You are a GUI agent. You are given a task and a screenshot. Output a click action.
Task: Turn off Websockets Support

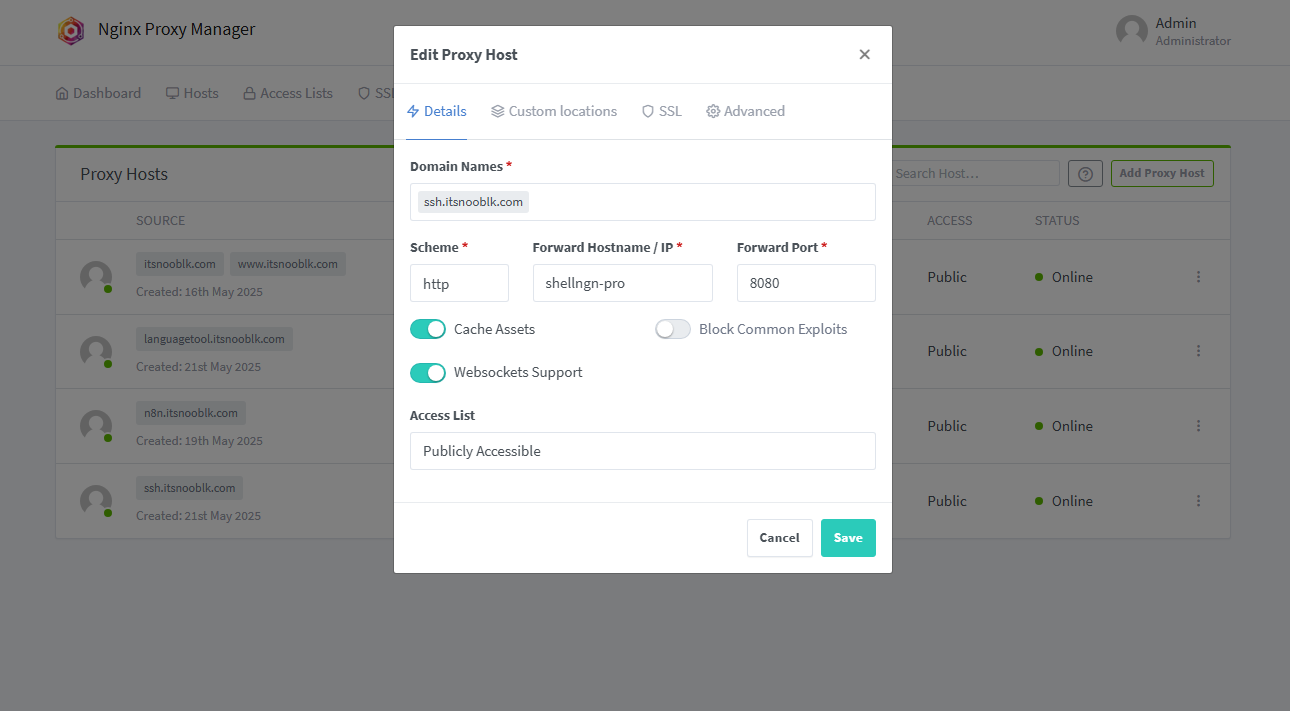point(428,372)
